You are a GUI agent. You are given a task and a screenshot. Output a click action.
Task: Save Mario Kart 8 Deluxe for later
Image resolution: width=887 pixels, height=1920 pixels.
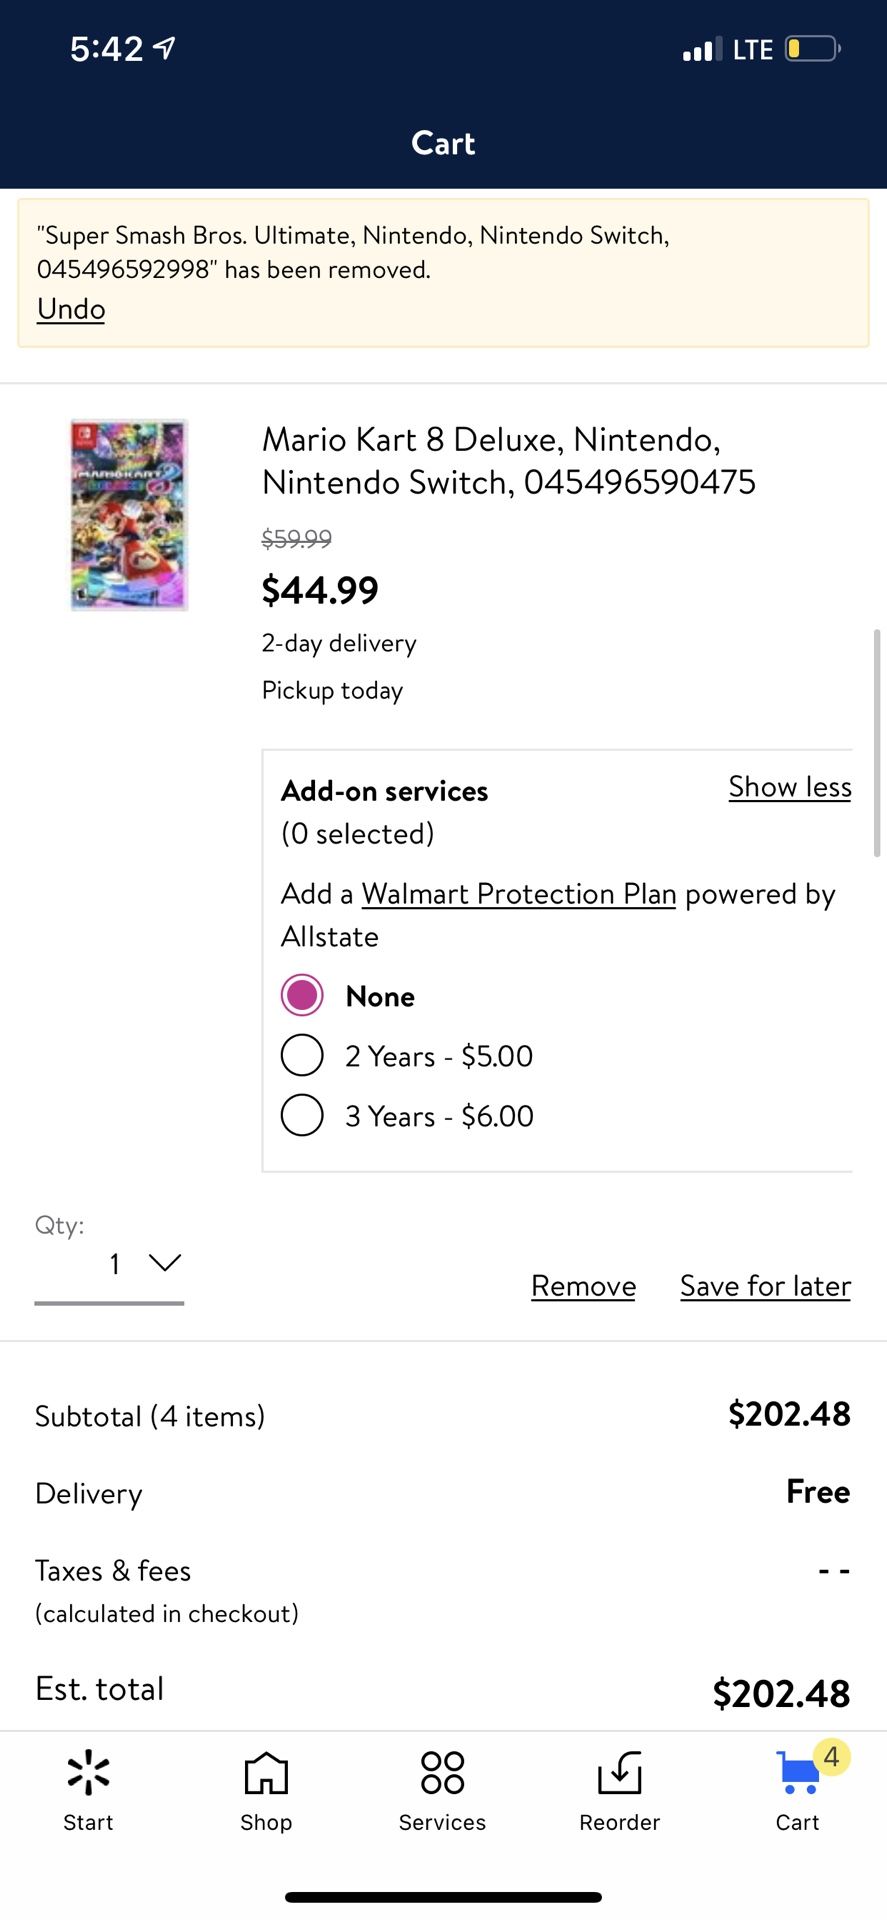(765, 1286)
